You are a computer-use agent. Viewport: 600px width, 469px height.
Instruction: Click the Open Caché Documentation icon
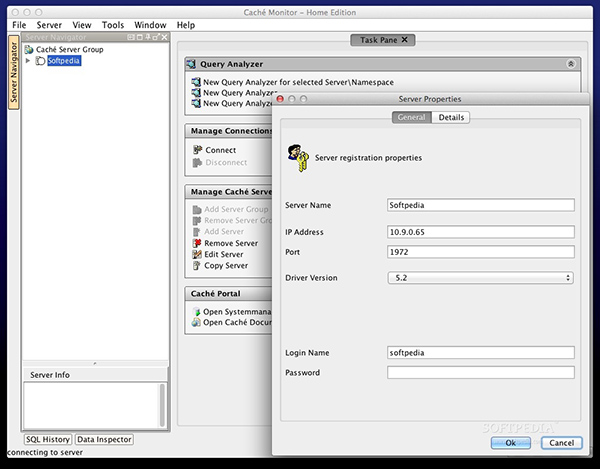point(196,322)
